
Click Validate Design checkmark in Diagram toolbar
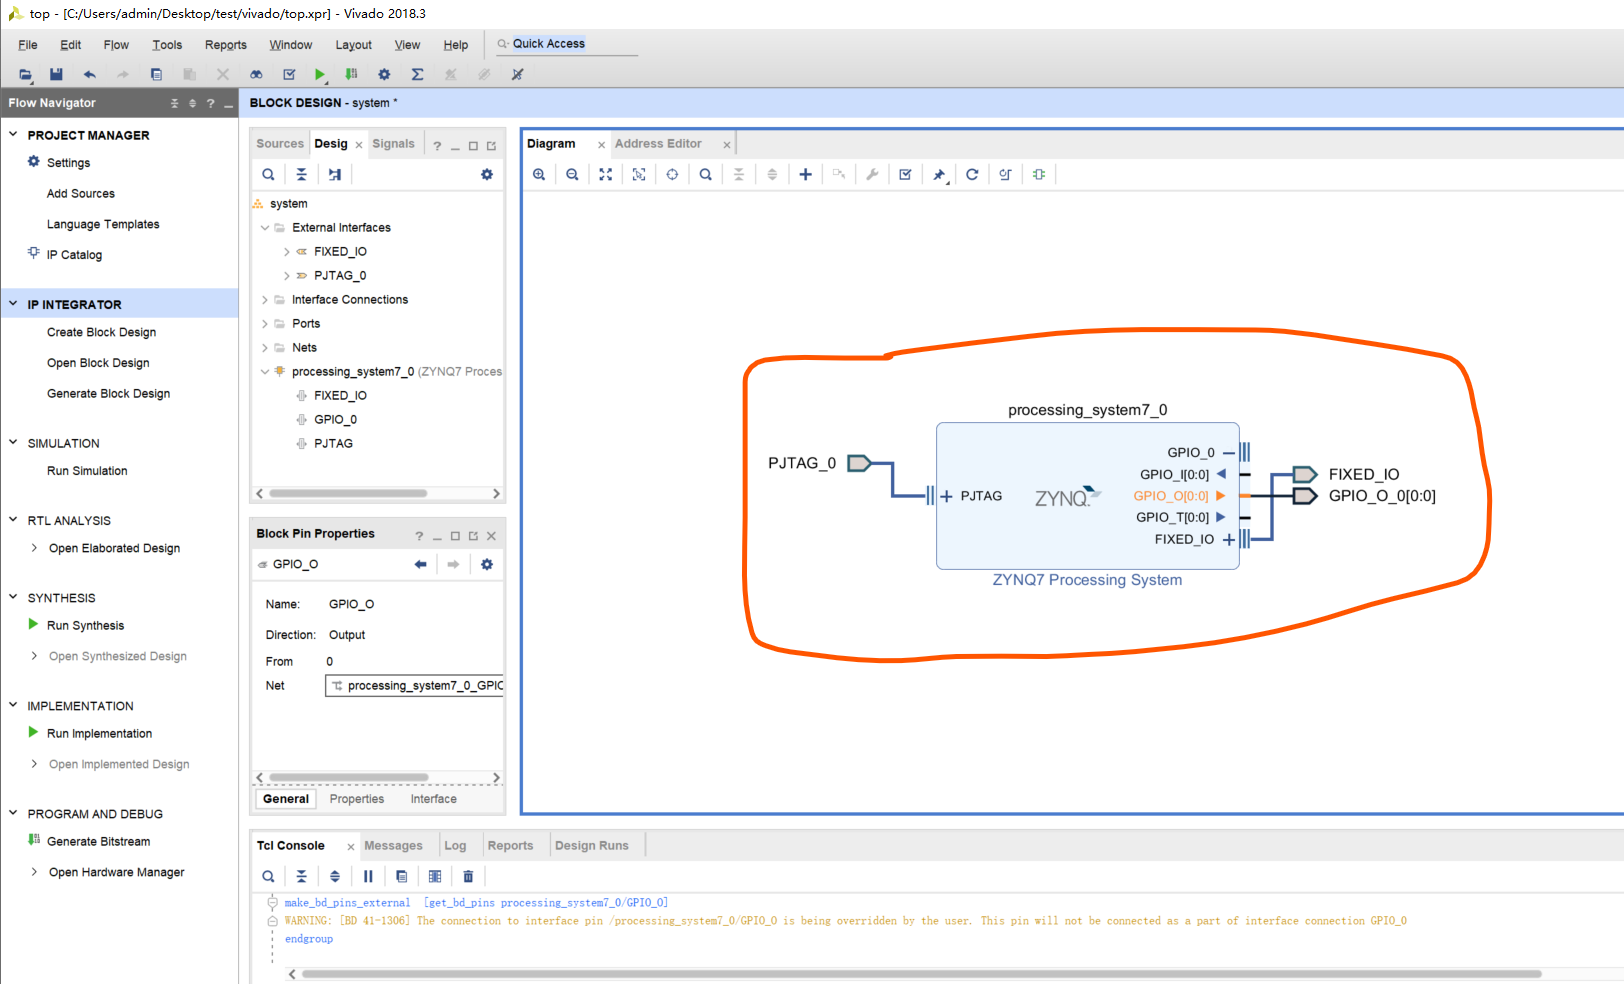(905, 174)
